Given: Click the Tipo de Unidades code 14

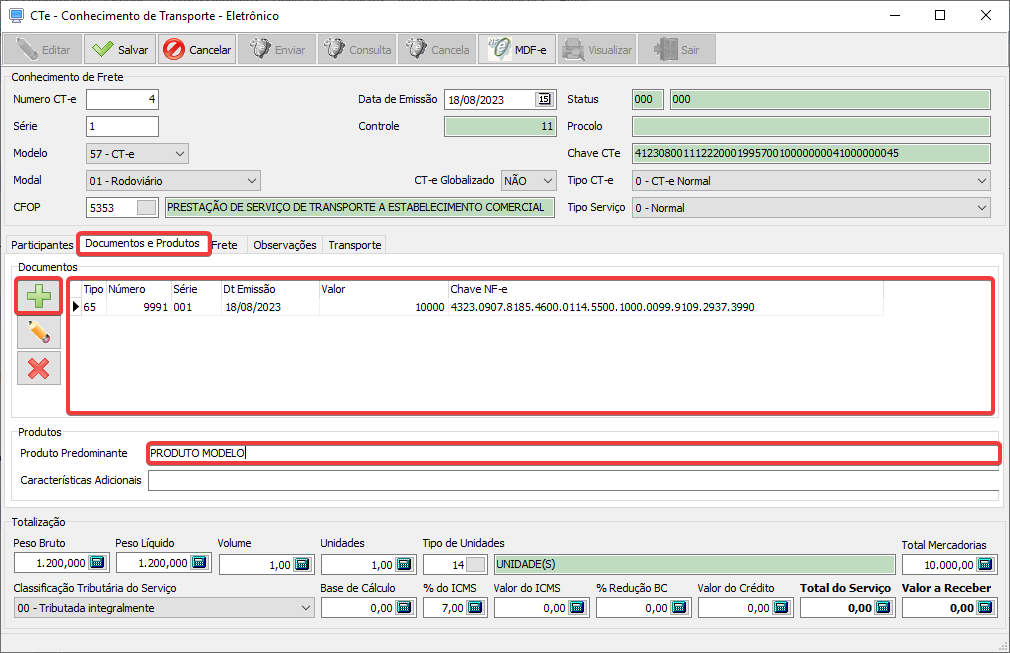Looking at the screenshot, I should coord(444,565).
